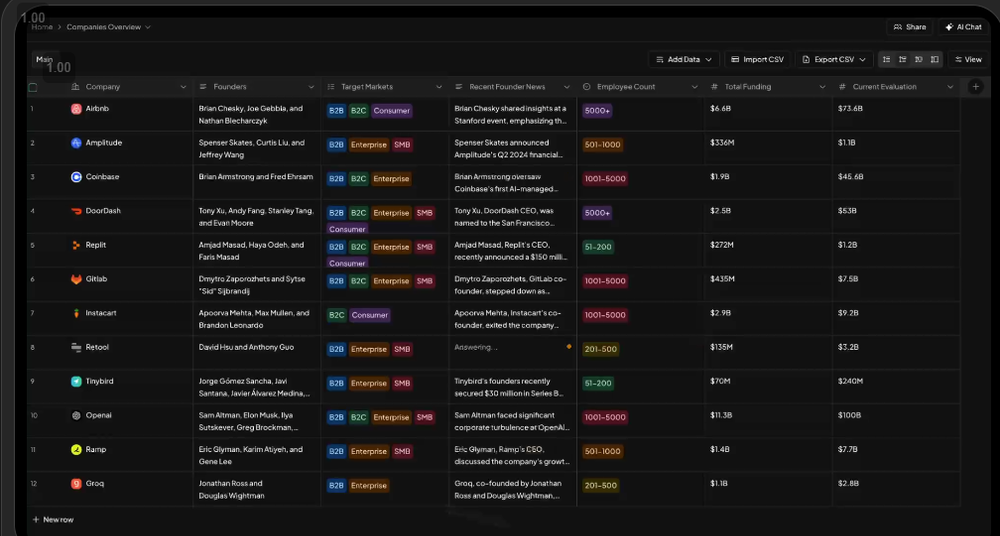Click the Tinybird company logo icon
1000x536 pixels.
(x=76, y=382)
